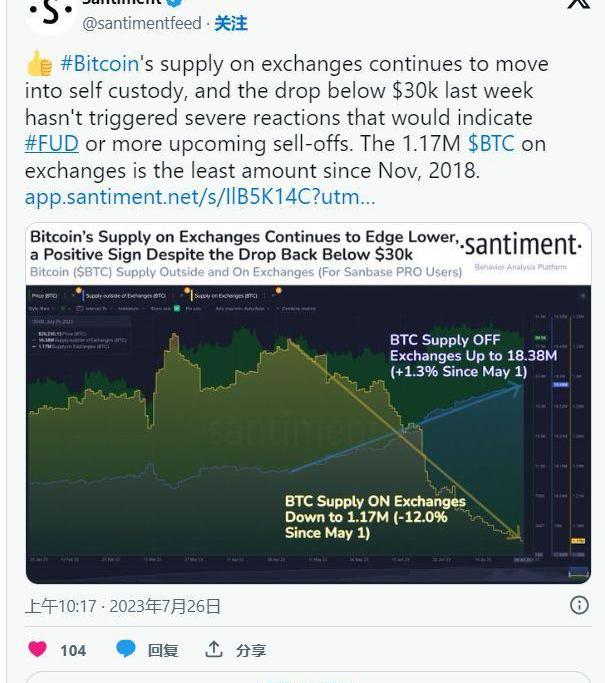Open the app.santiment.net shortened link
Screen dimensions: 605x683
tap(200, 197)
